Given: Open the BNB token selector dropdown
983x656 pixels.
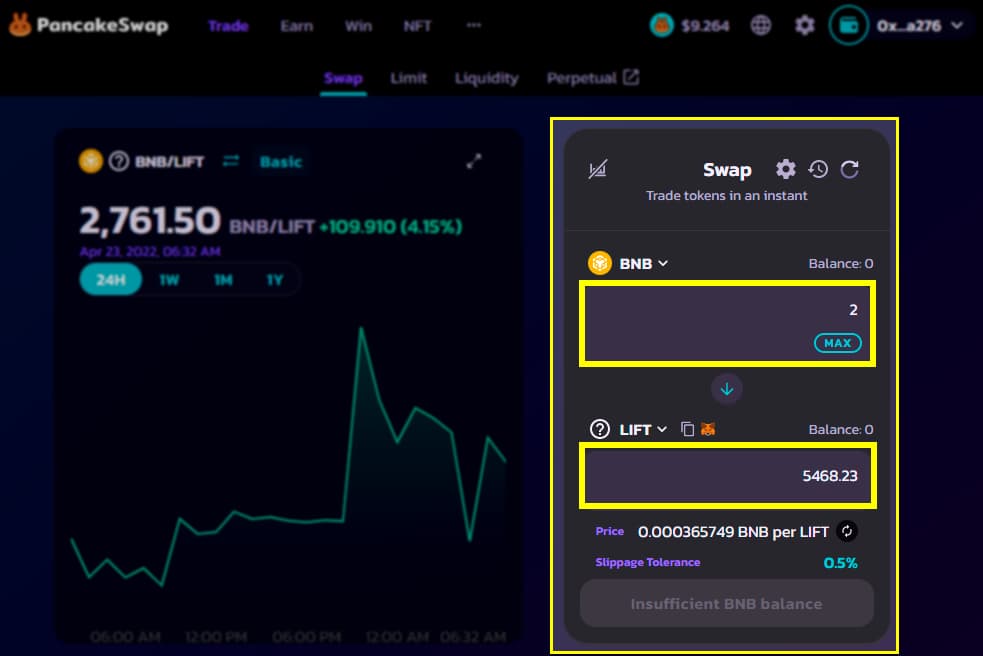Looking at the screenshot, I should click(x=643, y=263).
